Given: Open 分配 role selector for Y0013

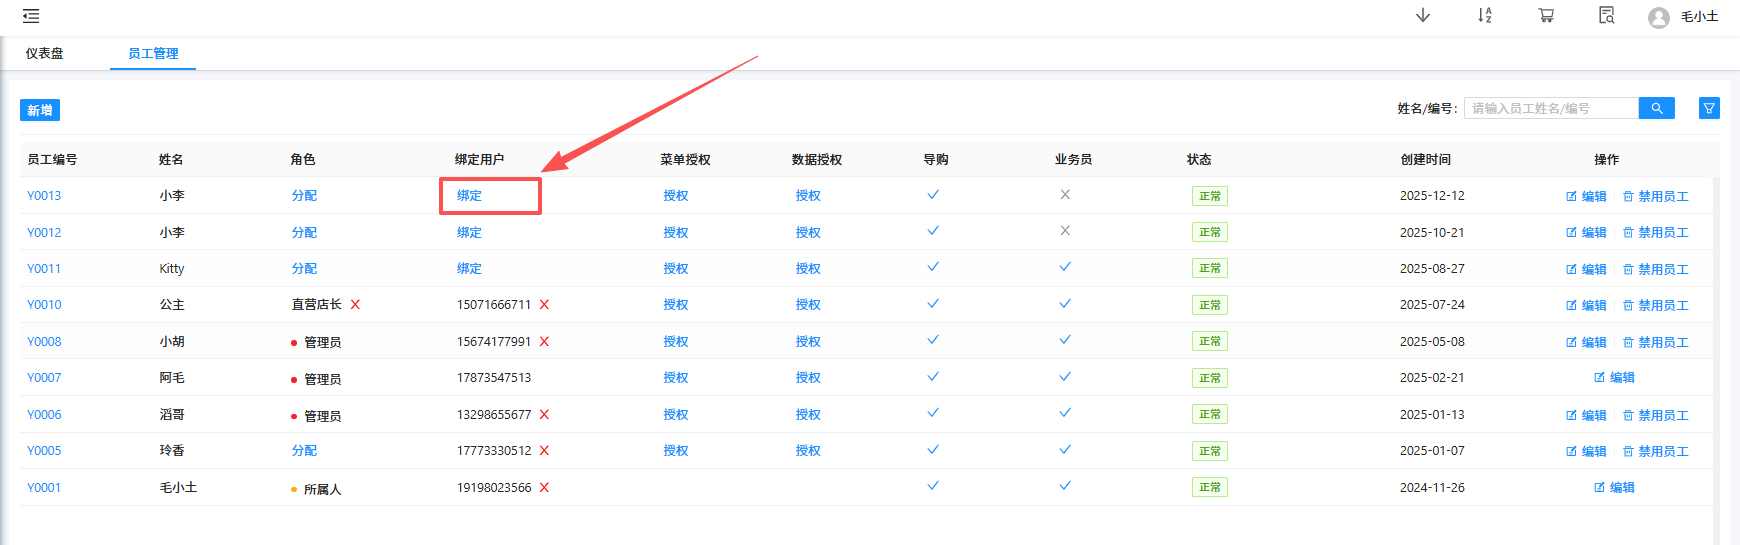Looking at the screenshot, I should [304, 196].
